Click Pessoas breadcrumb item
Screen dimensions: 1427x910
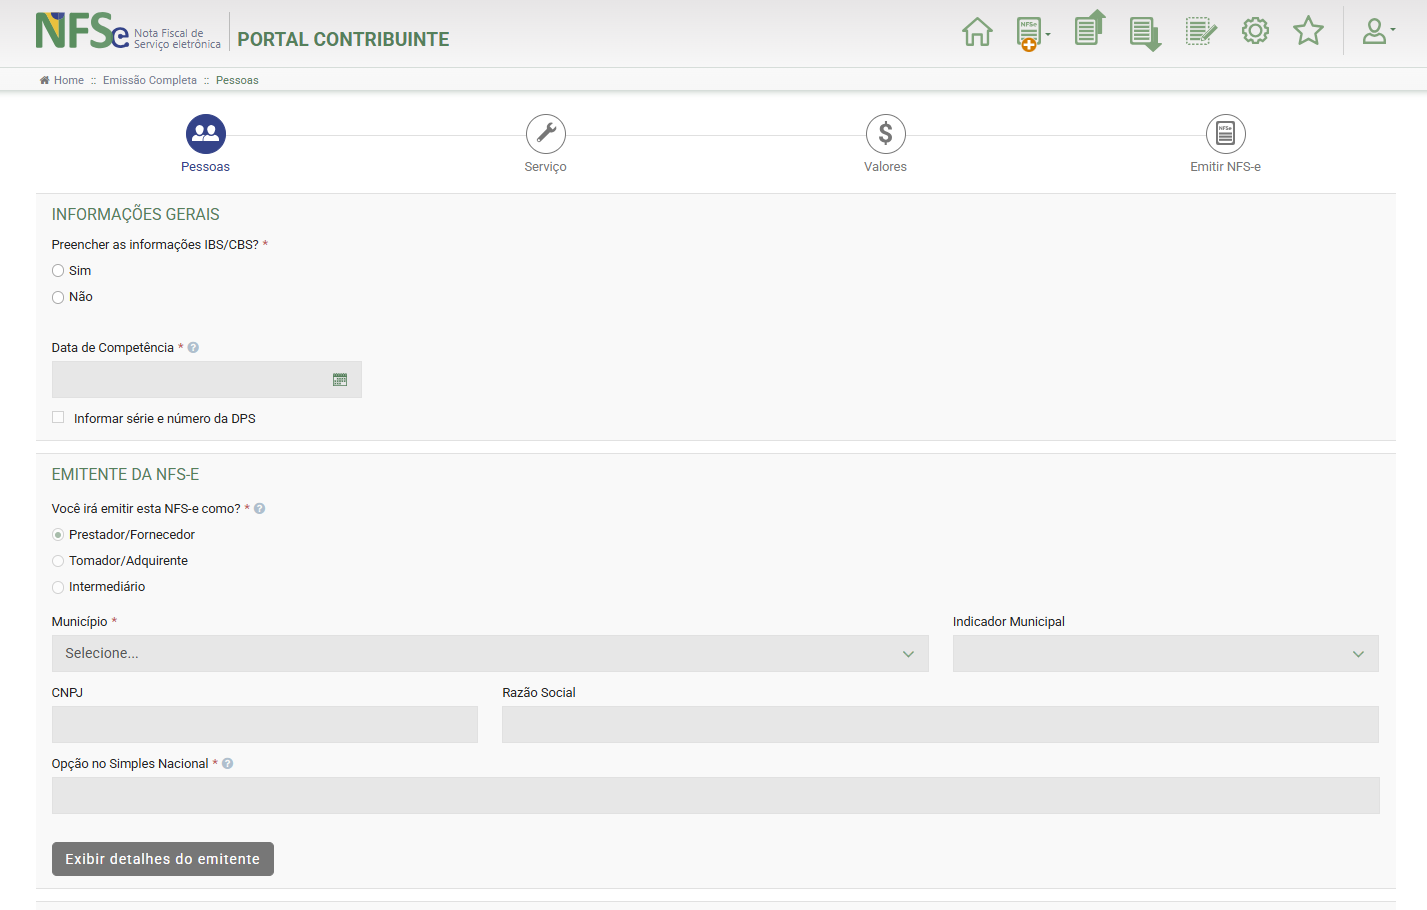coord(237,80)
